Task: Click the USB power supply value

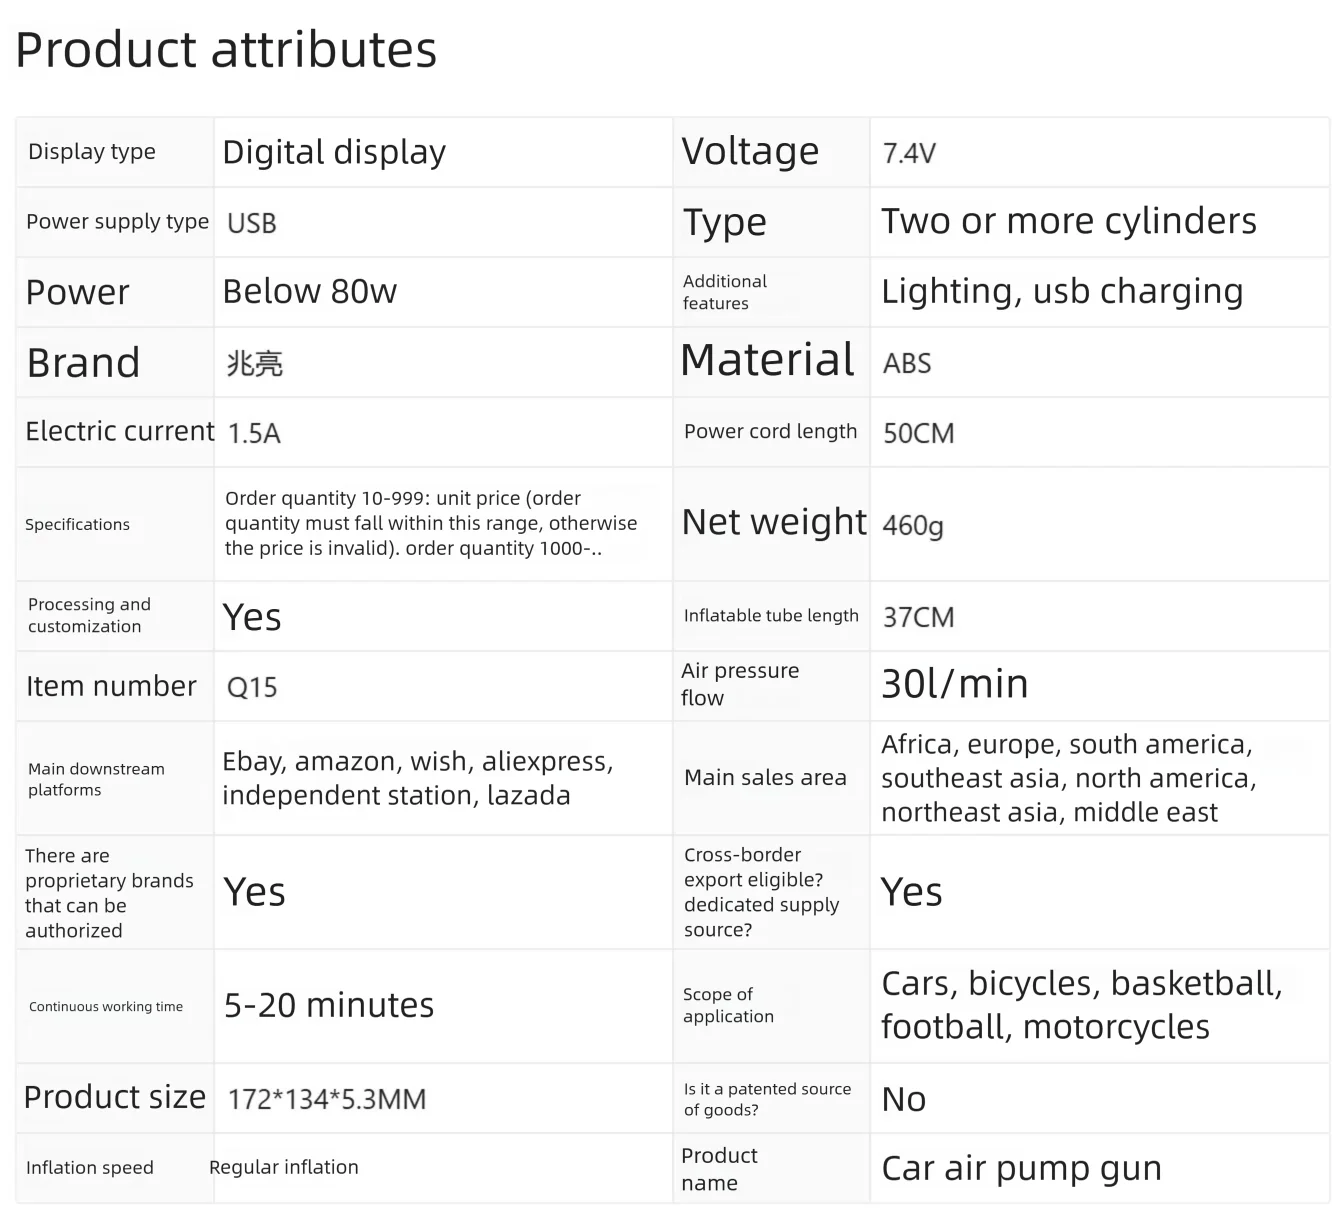Action: 252,223
